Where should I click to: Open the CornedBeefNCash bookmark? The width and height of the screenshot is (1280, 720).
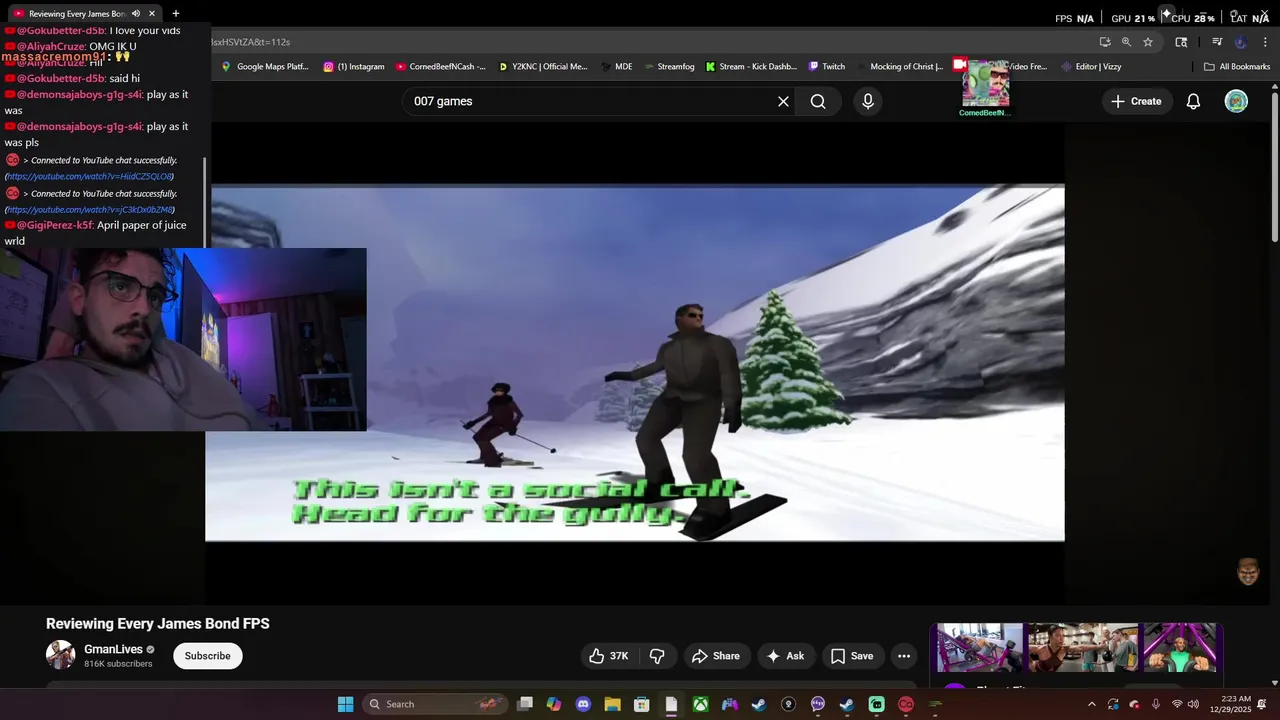pyautogui.click(x=441, y=67)
